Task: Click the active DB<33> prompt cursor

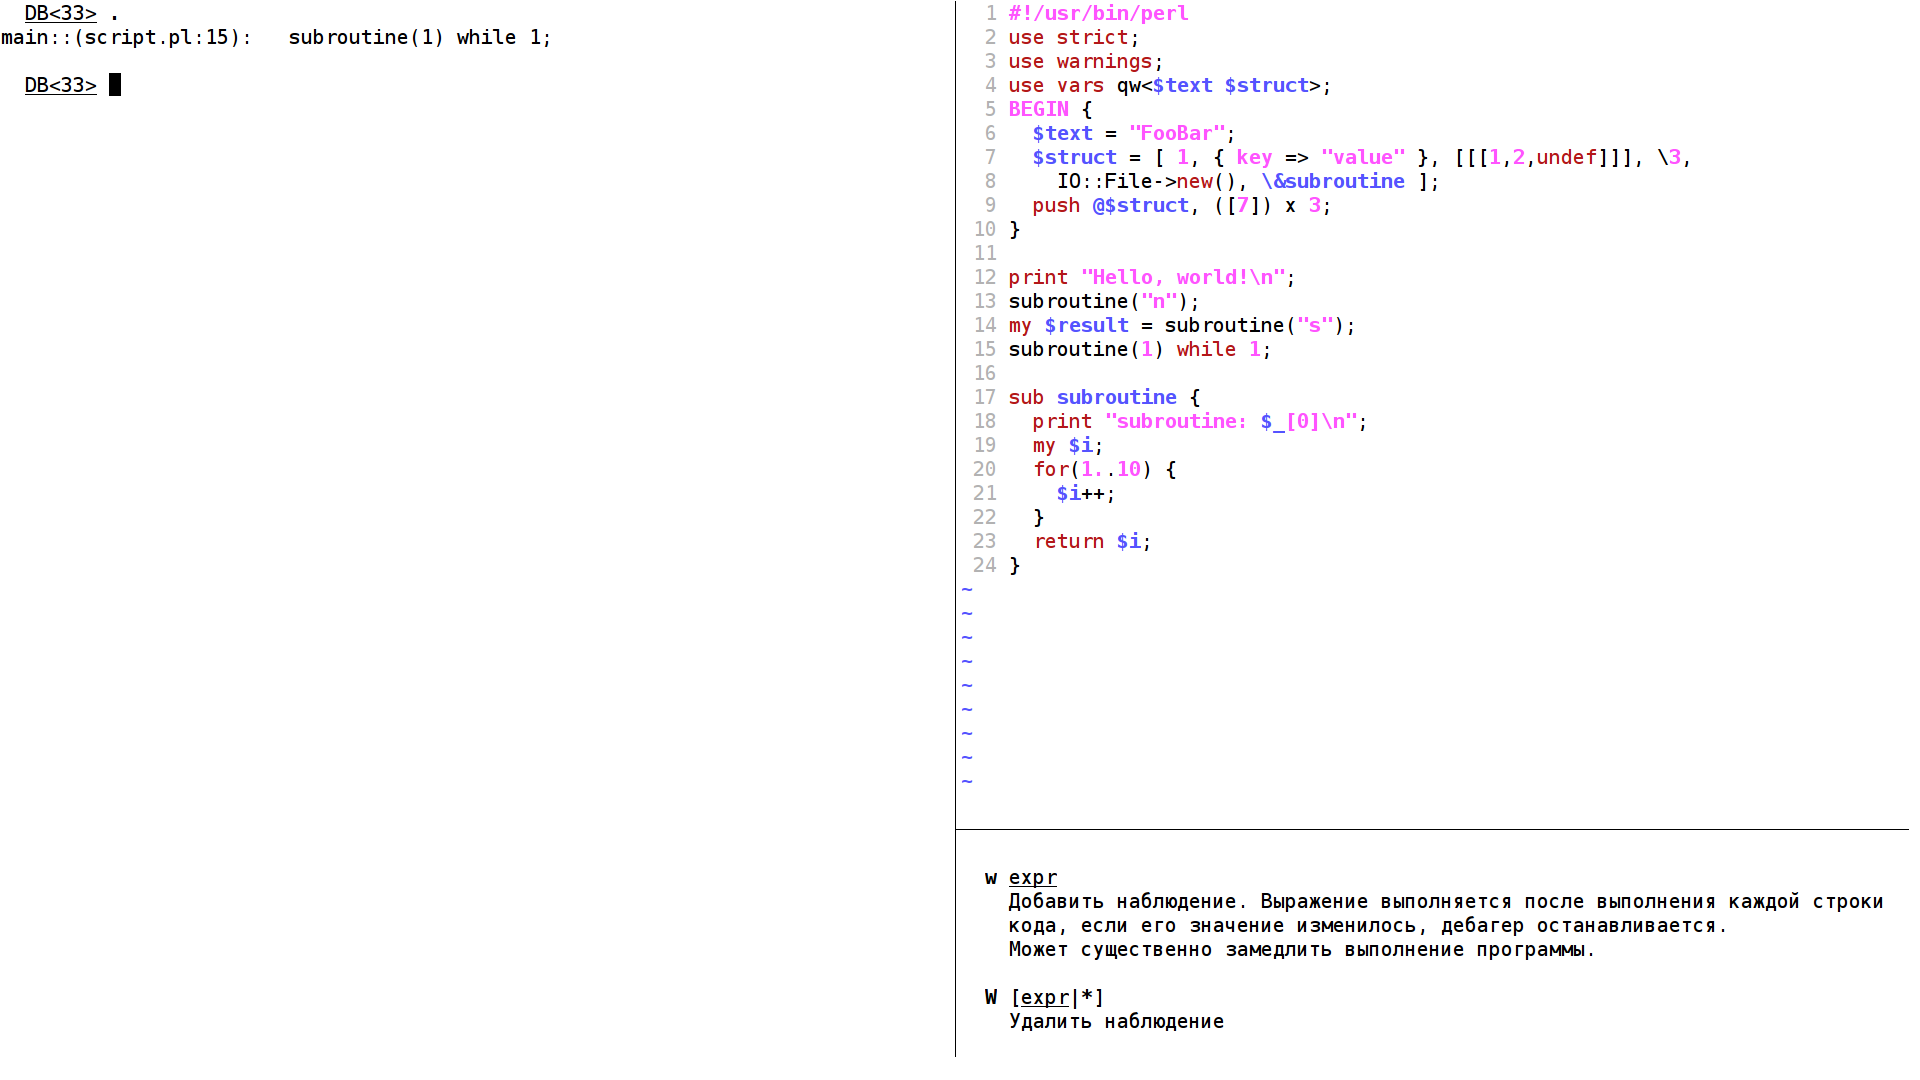Action: coord(115,85)
